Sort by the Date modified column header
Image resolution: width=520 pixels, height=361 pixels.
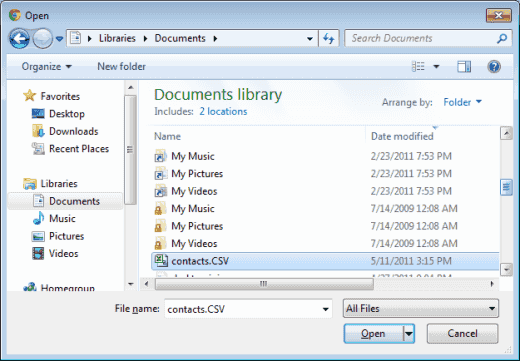coord(402,136)
